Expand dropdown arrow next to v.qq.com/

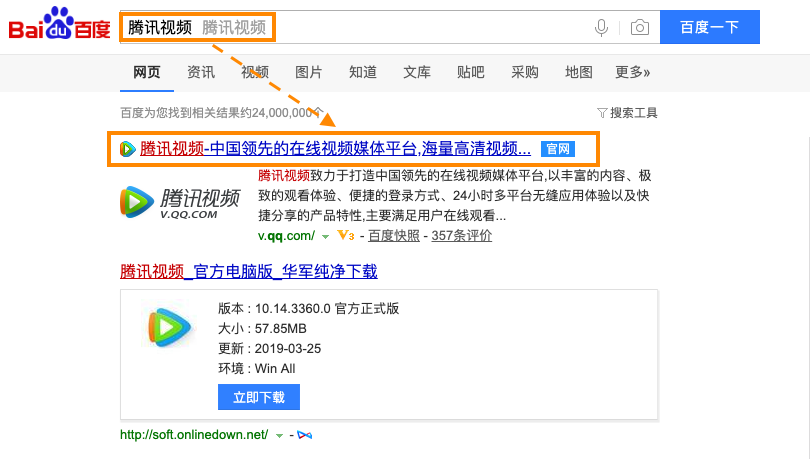coord(325,237)
